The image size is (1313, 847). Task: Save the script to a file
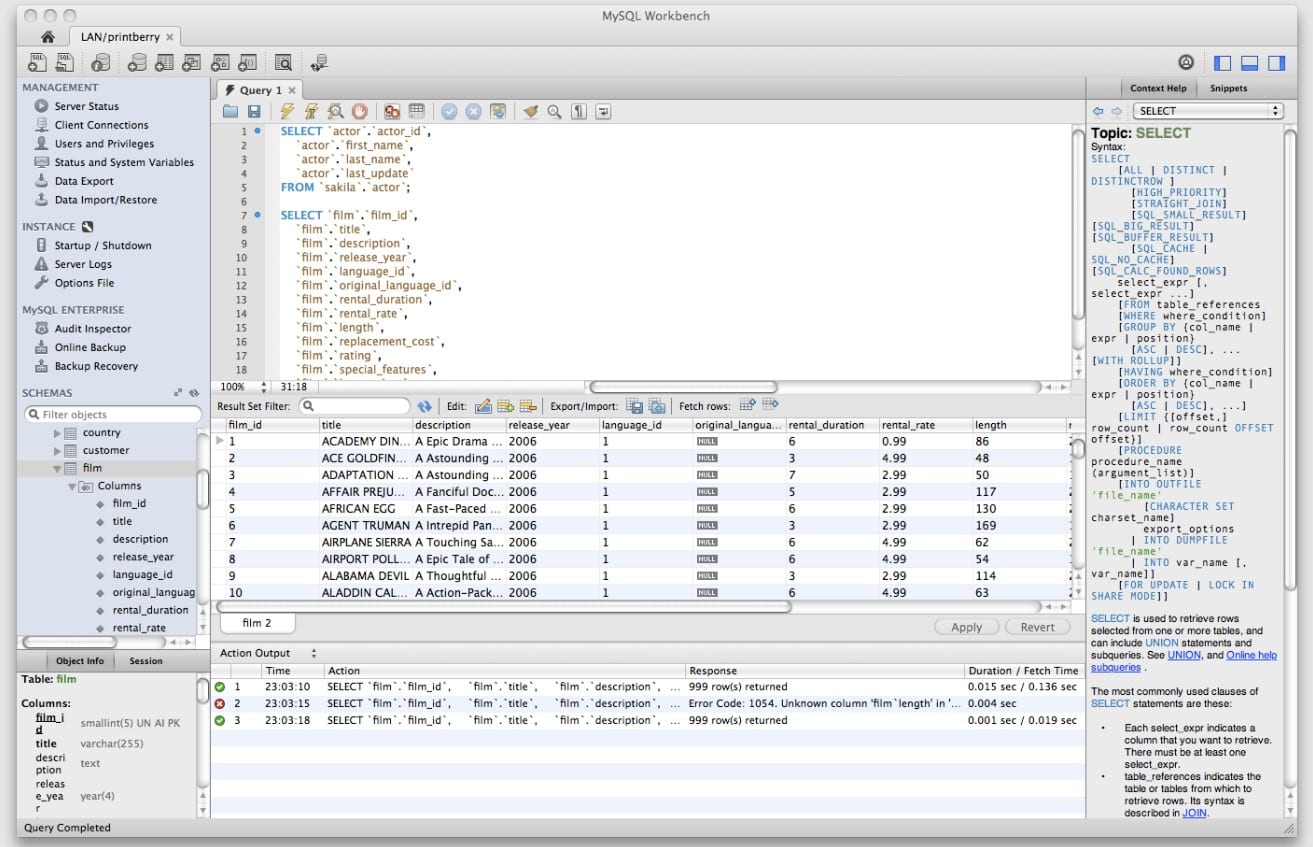coord(254,112)
